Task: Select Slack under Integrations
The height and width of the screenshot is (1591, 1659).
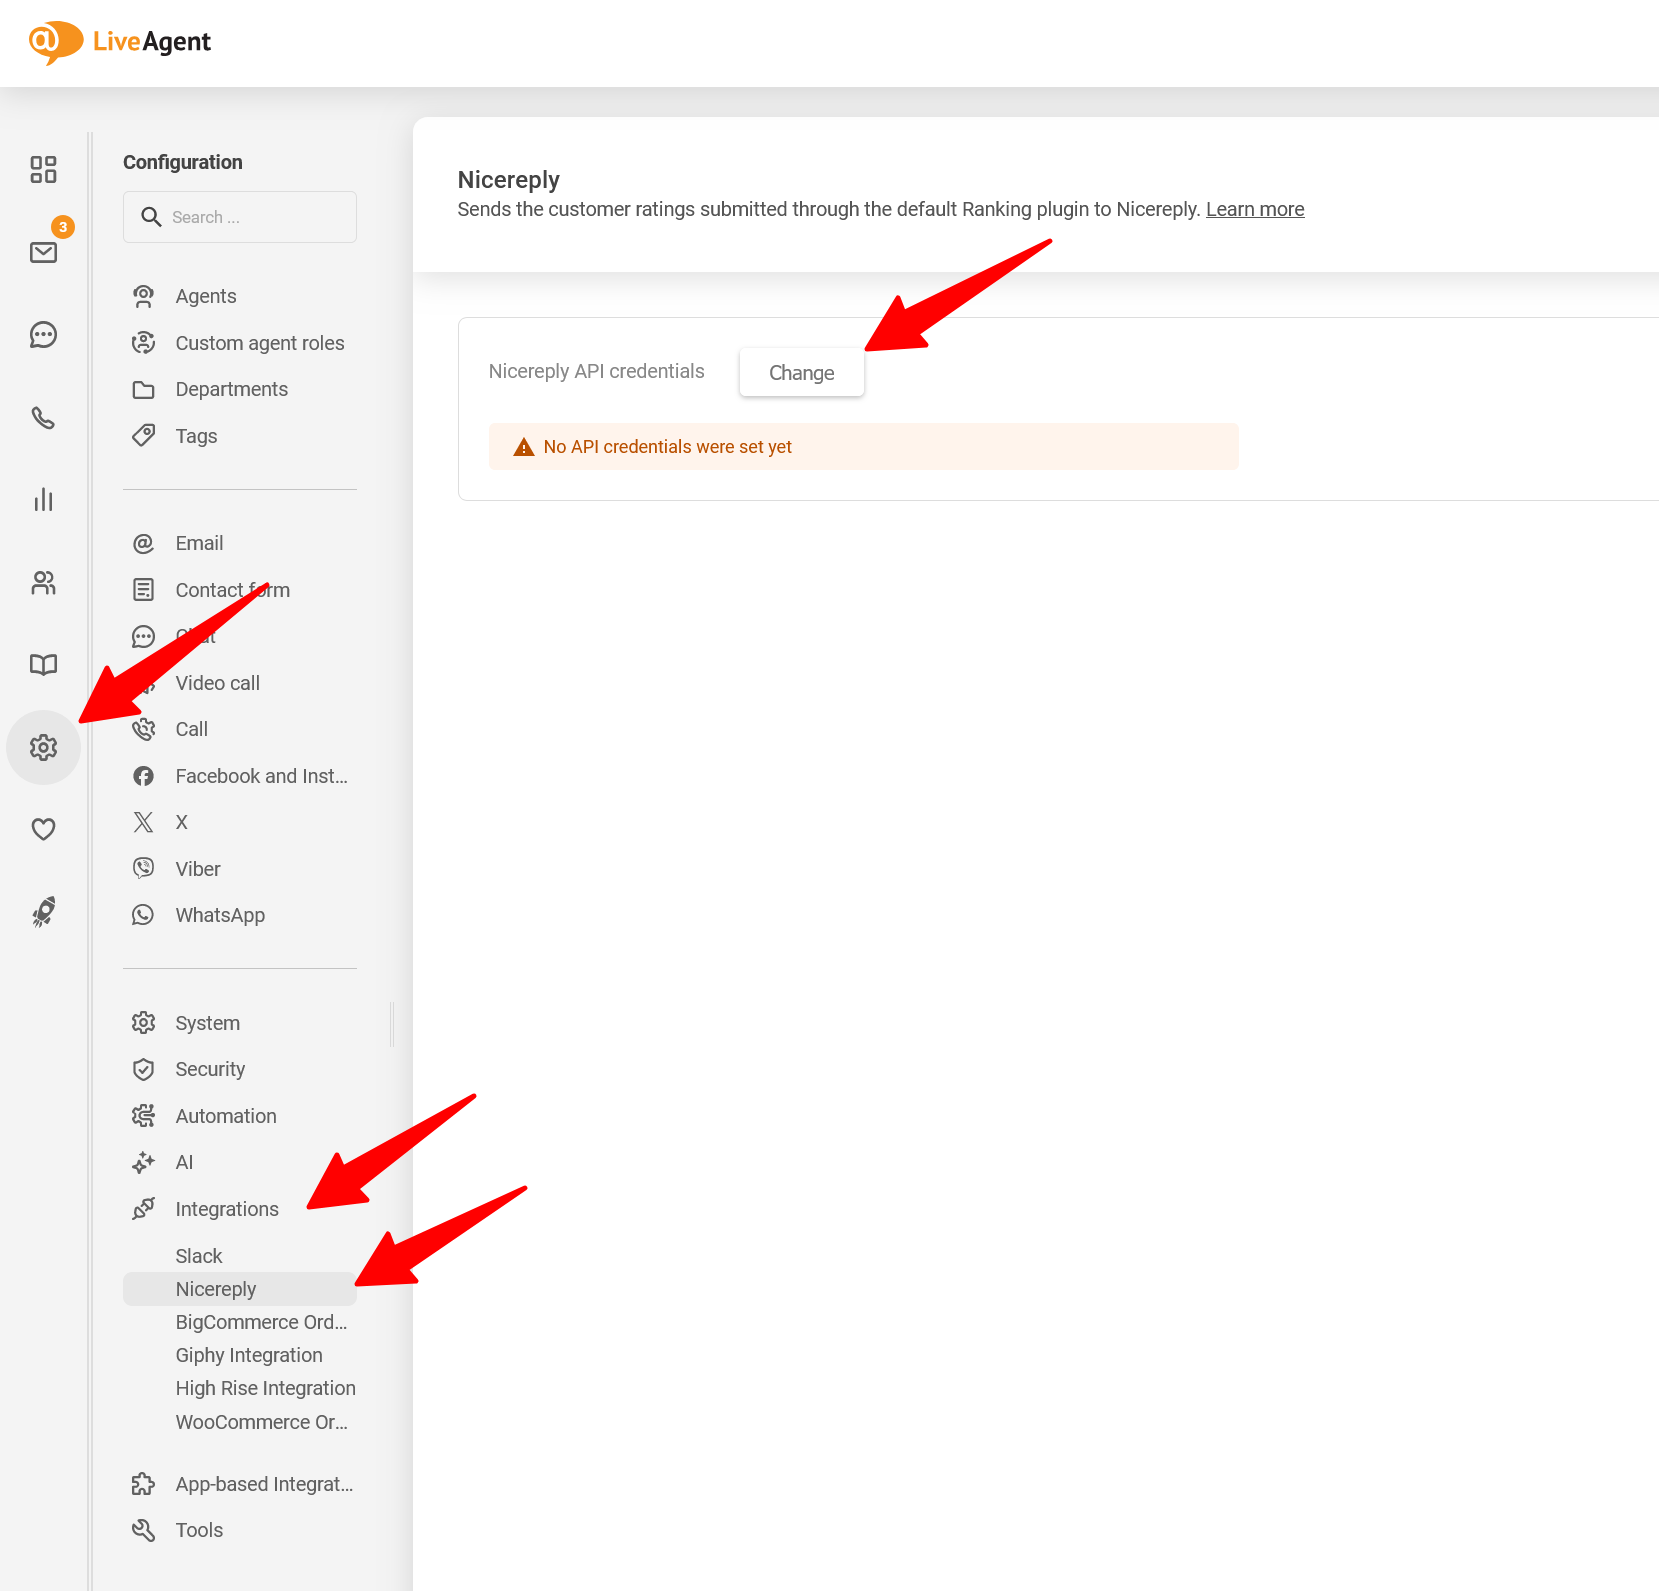Action: [x=199, y=1256]
